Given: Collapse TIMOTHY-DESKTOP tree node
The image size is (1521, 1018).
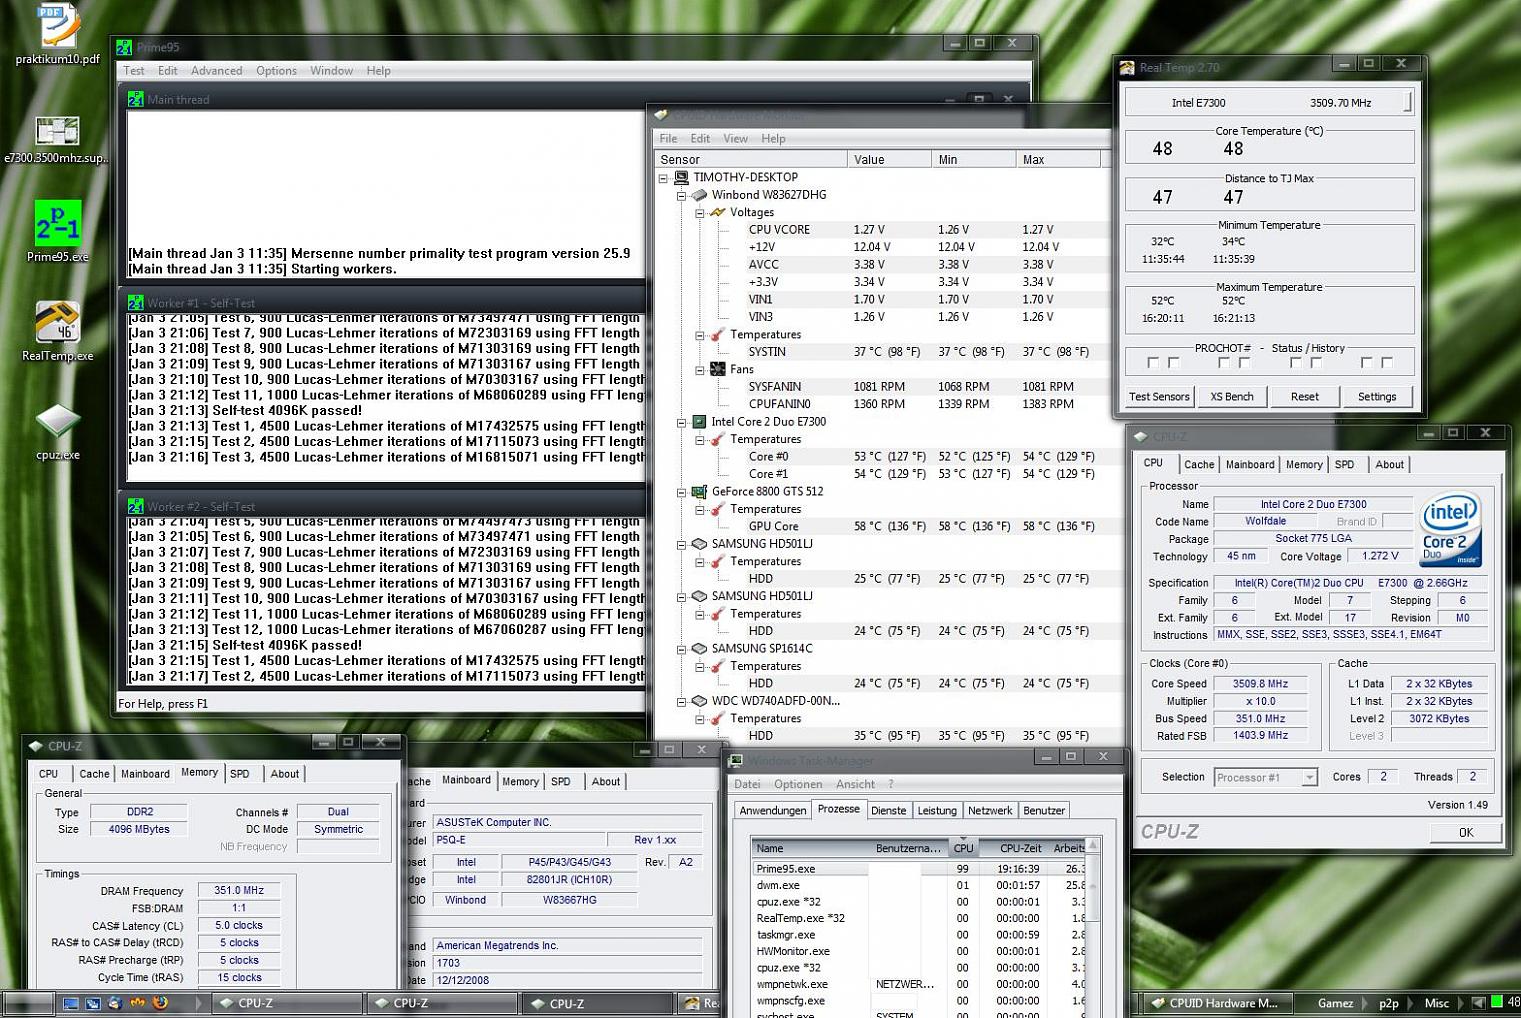Looking at the screenshot, I should (x=663, y=178).
